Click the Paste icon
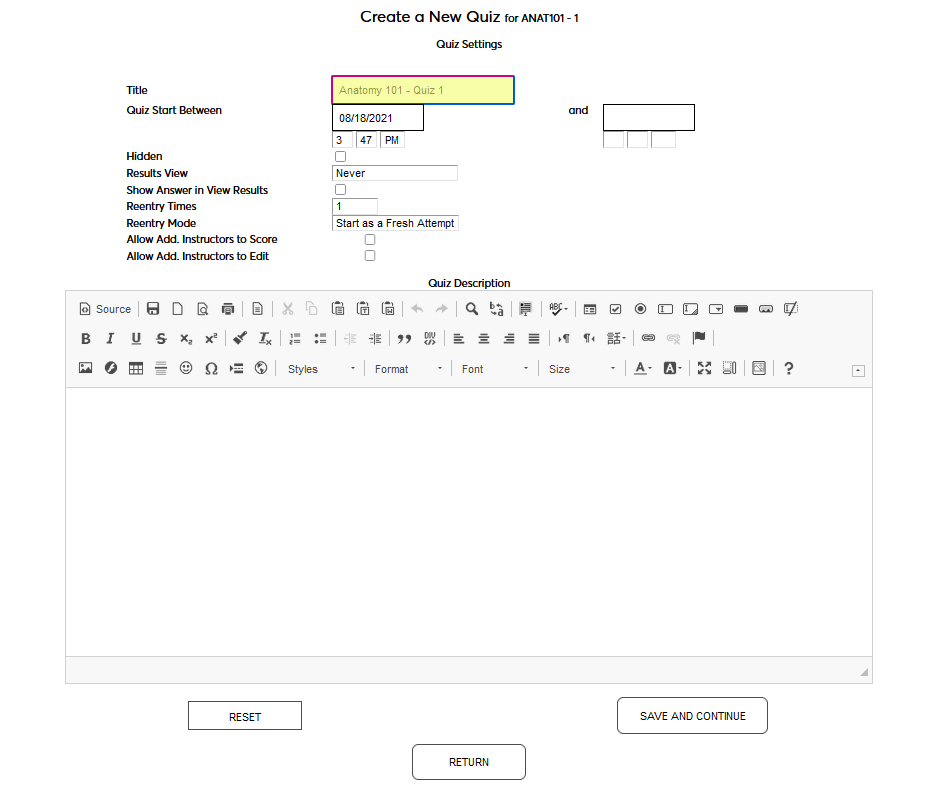This screenshot has height=791, width=936. tap(338, 309)
